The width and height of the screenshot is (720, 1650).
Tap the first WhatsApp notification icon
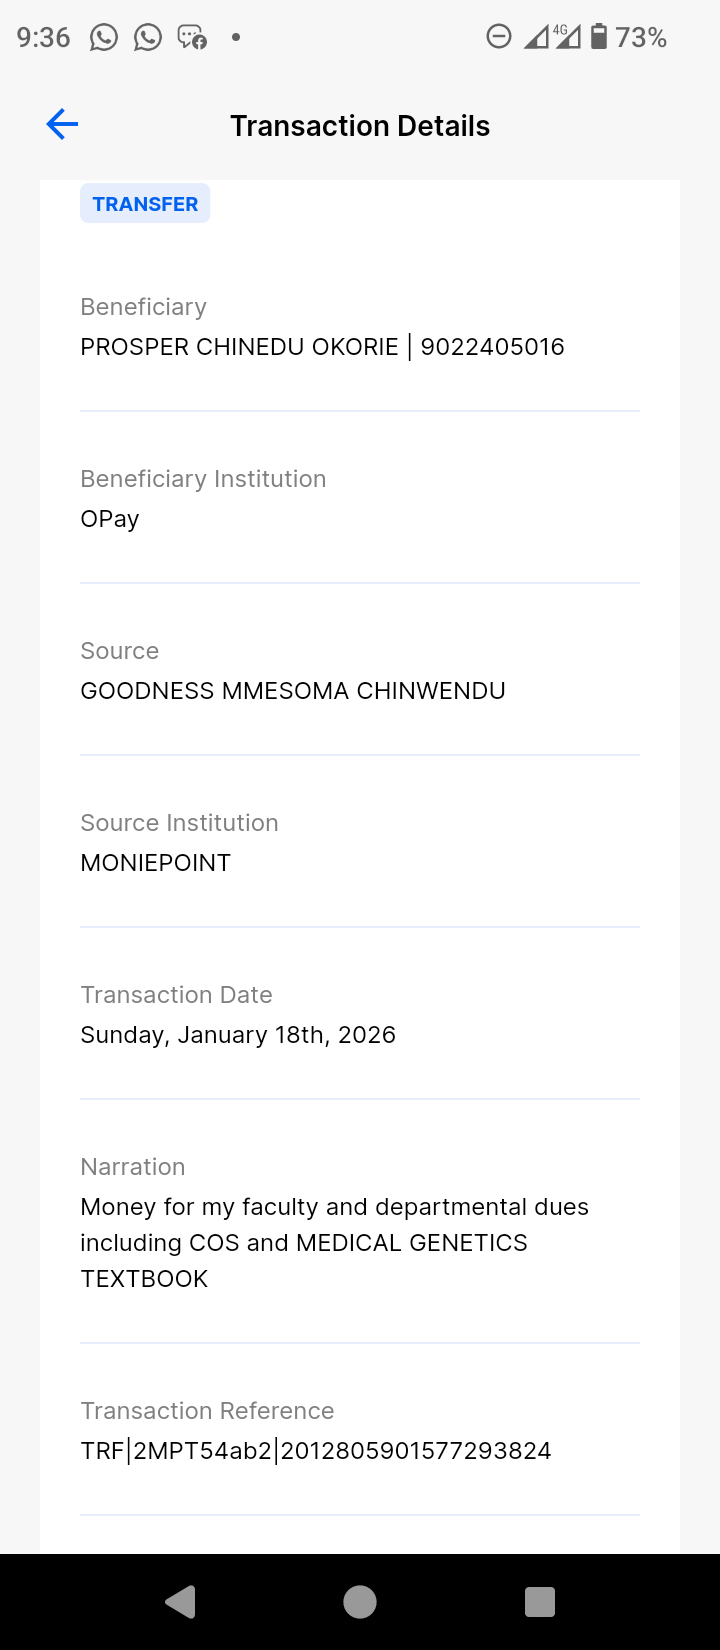point(104,38)
